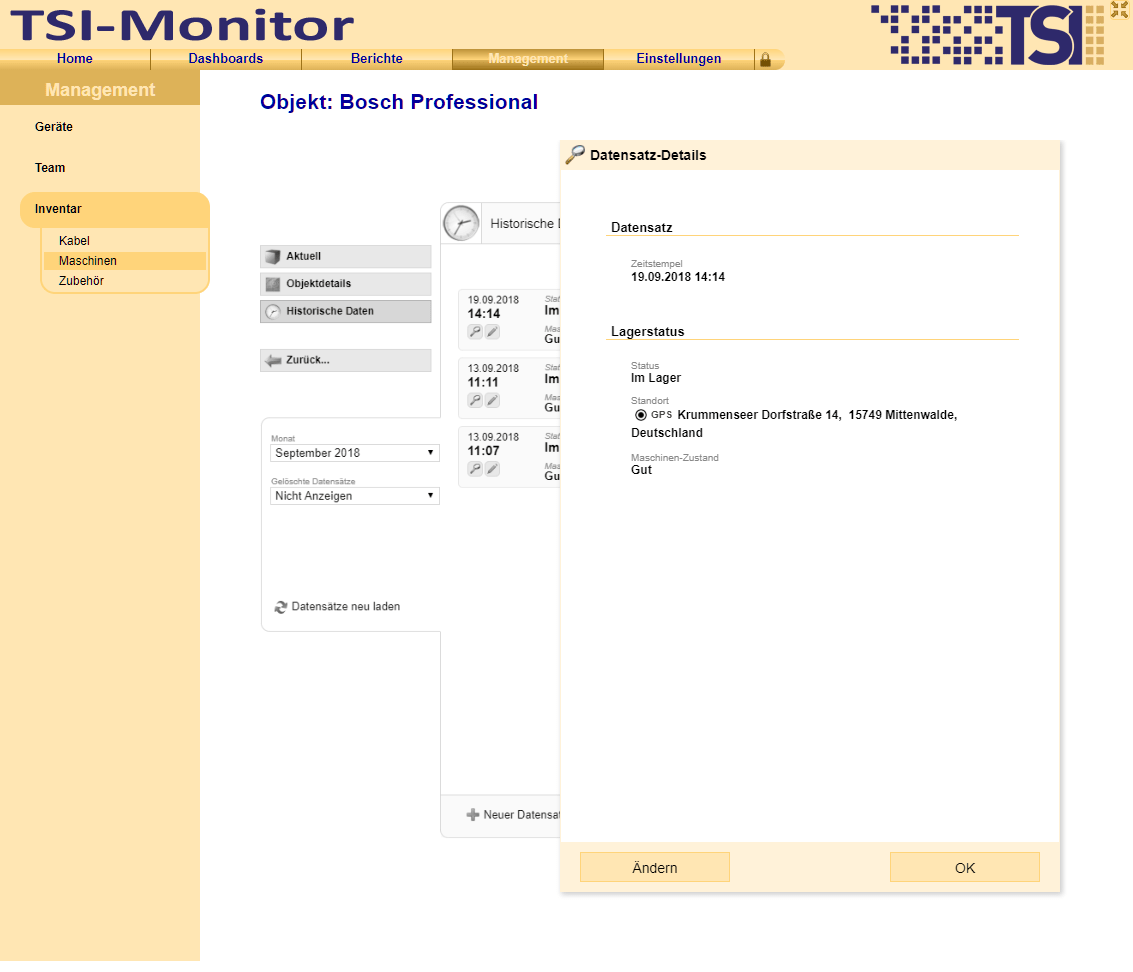Screen dimensions: 1133x972
Task: Select the Management tab
Action: 527,59
